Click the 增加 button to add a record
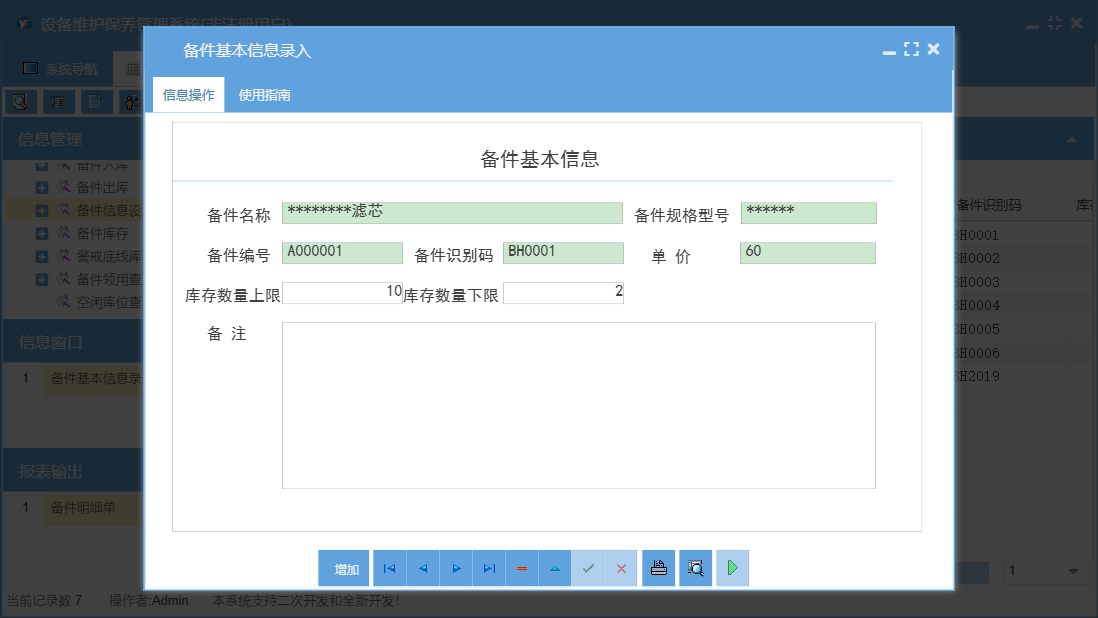This screenshot has height=618, width=1098. click(x=343, y=568)
